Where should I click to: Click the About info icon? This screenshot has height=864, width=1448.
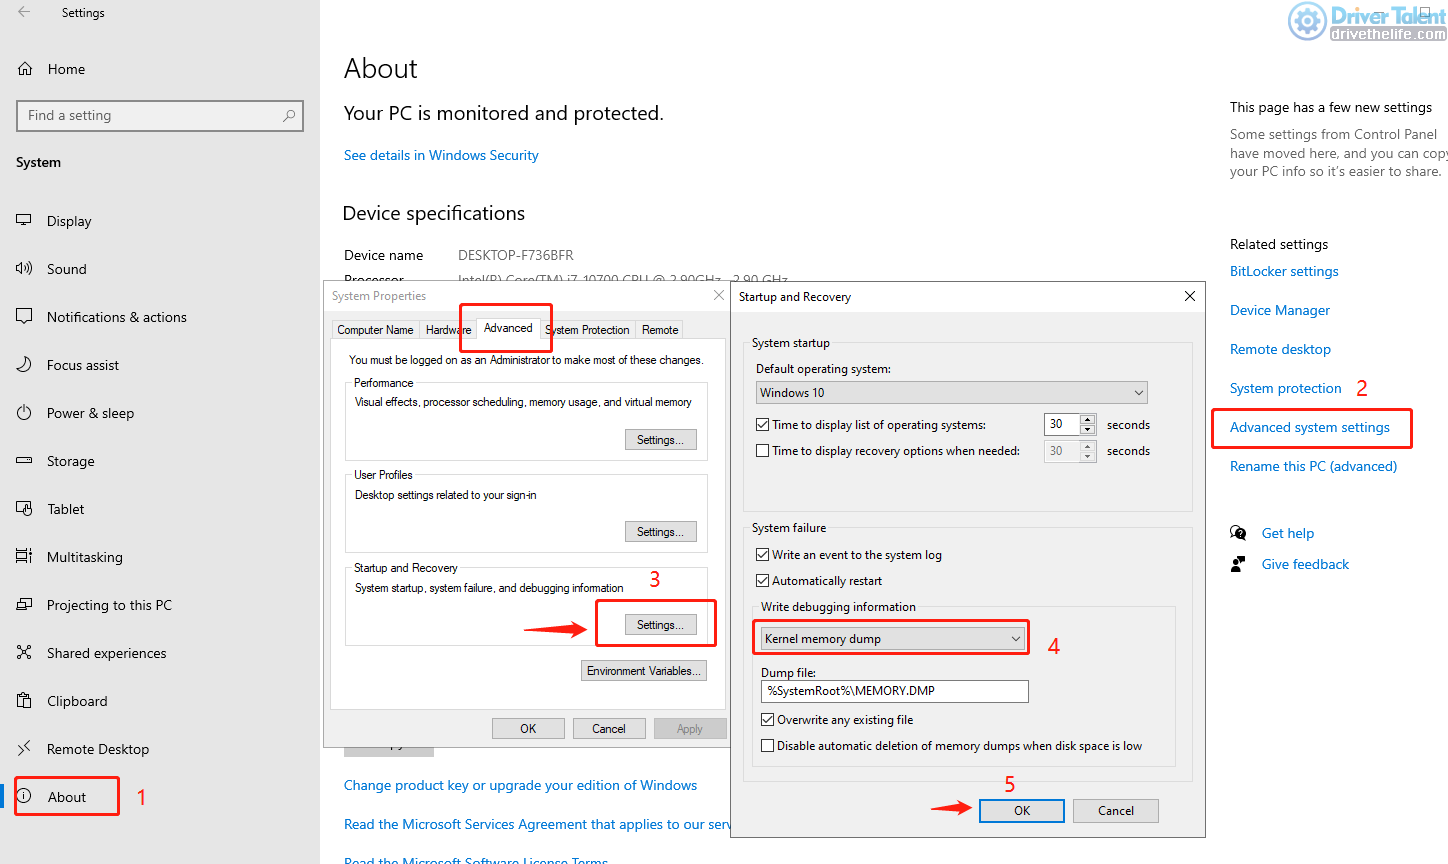[24, 796]
